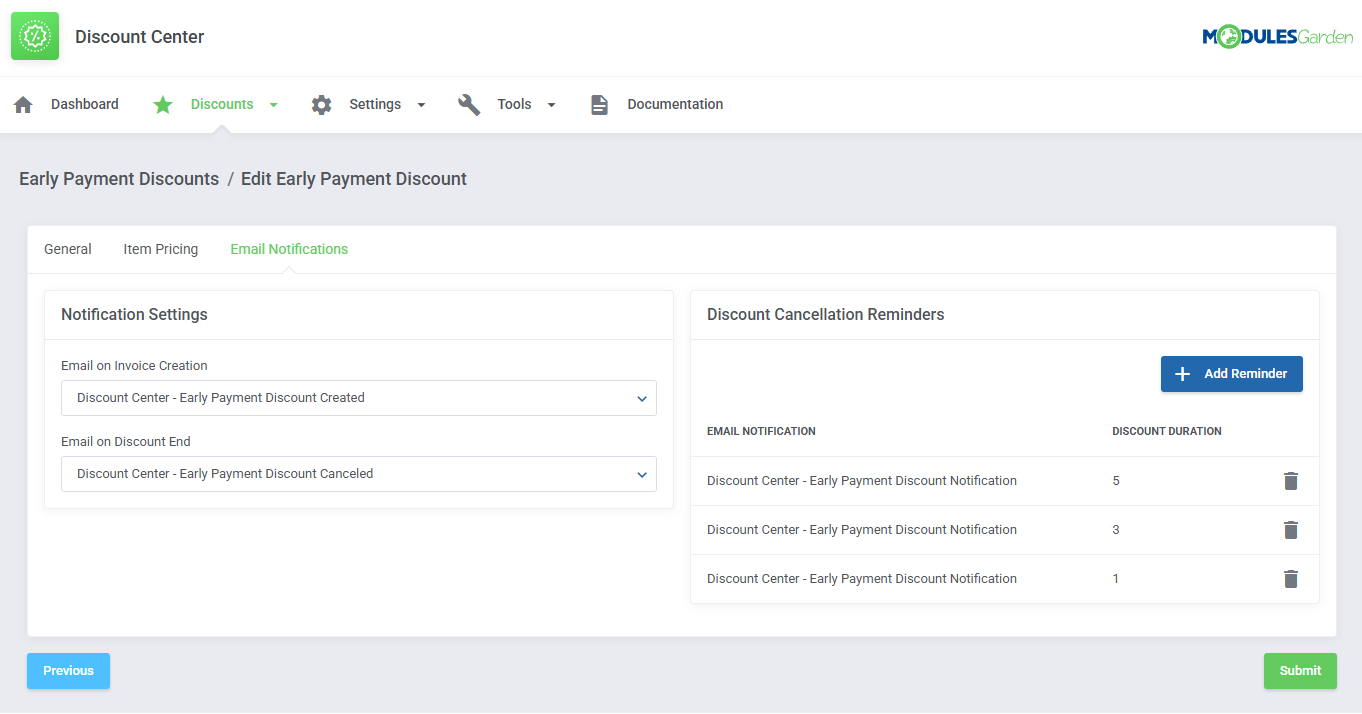Click the Documentation menu item
The image size is (1362, 714).
coord(675,104)
